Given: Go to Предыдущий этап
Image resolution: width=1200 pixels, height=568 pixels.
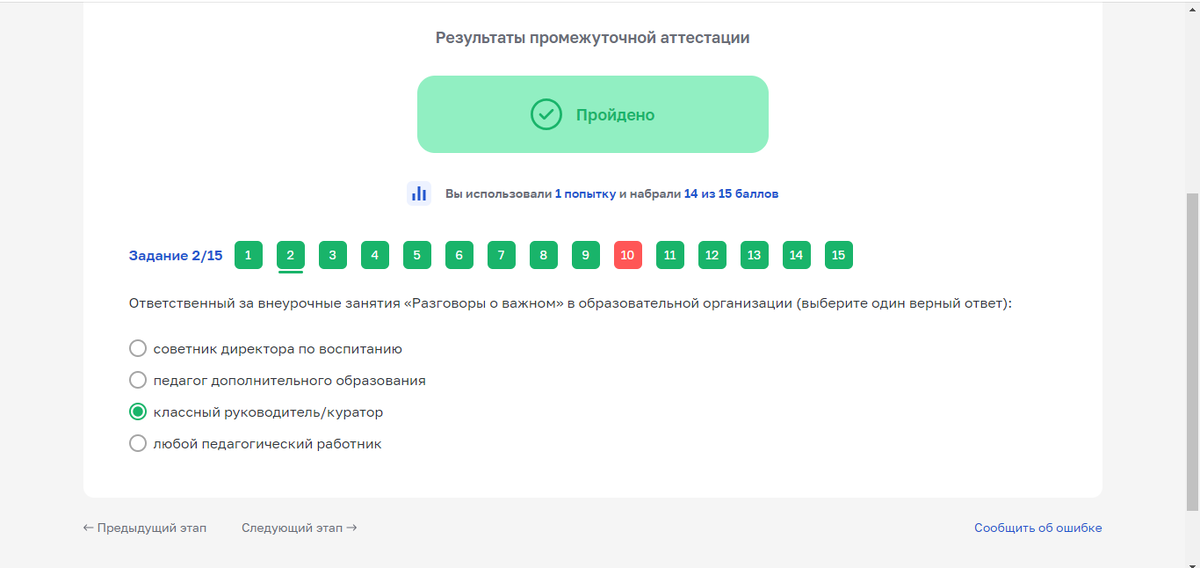Looking at the screenshot, I should [145, 528].
